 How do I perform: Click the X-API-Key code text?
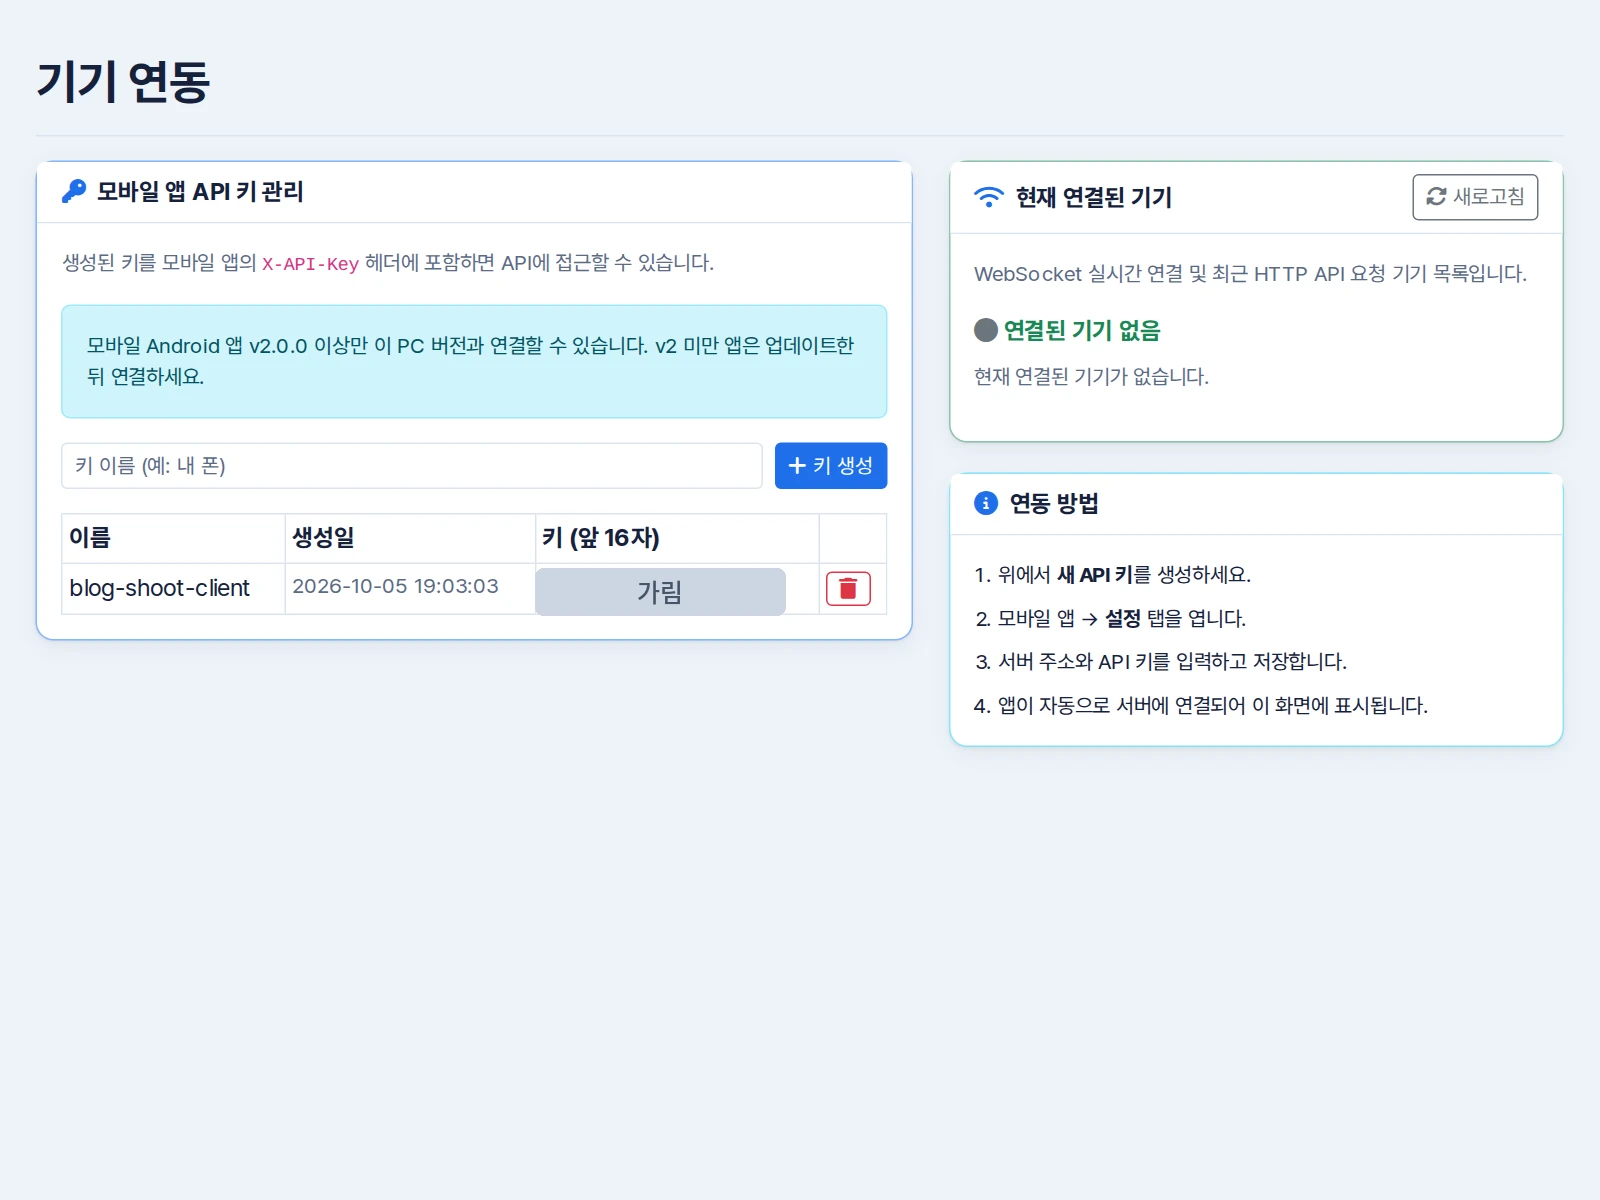pos(310,264)
